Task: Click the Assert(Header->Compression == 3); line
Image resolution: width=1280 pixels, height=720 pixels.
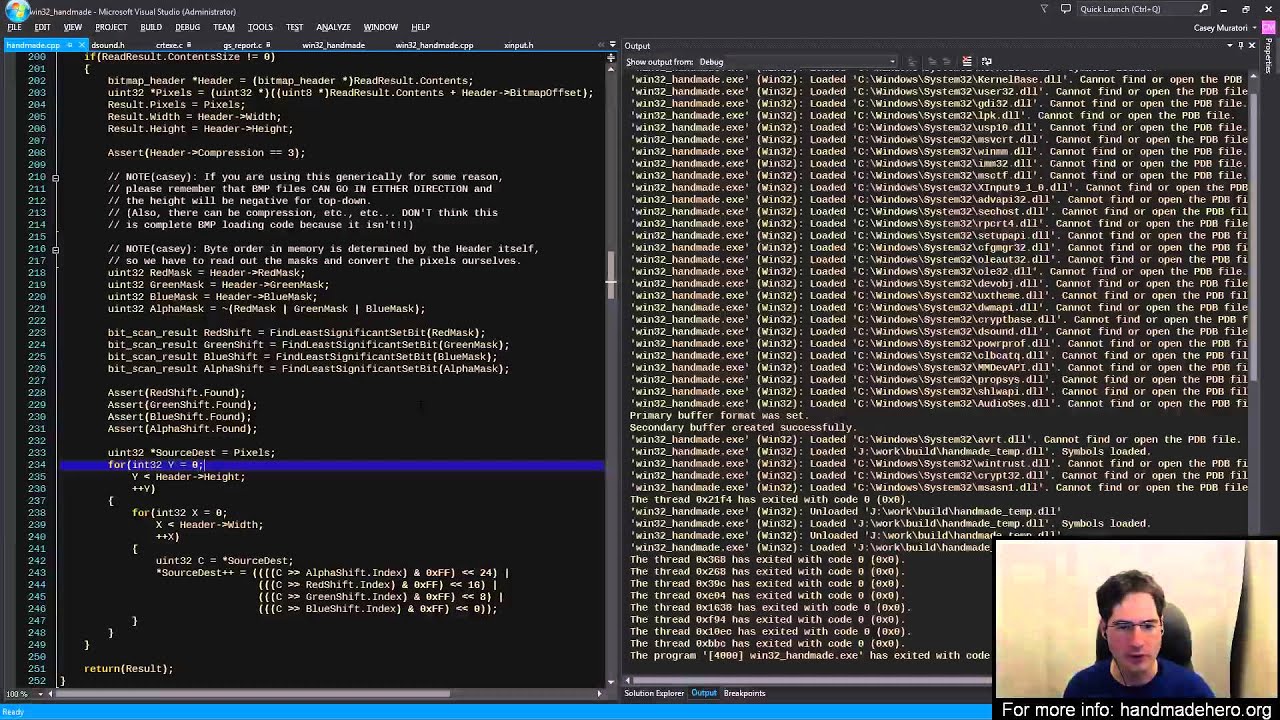Action: (x=206, y=153)
